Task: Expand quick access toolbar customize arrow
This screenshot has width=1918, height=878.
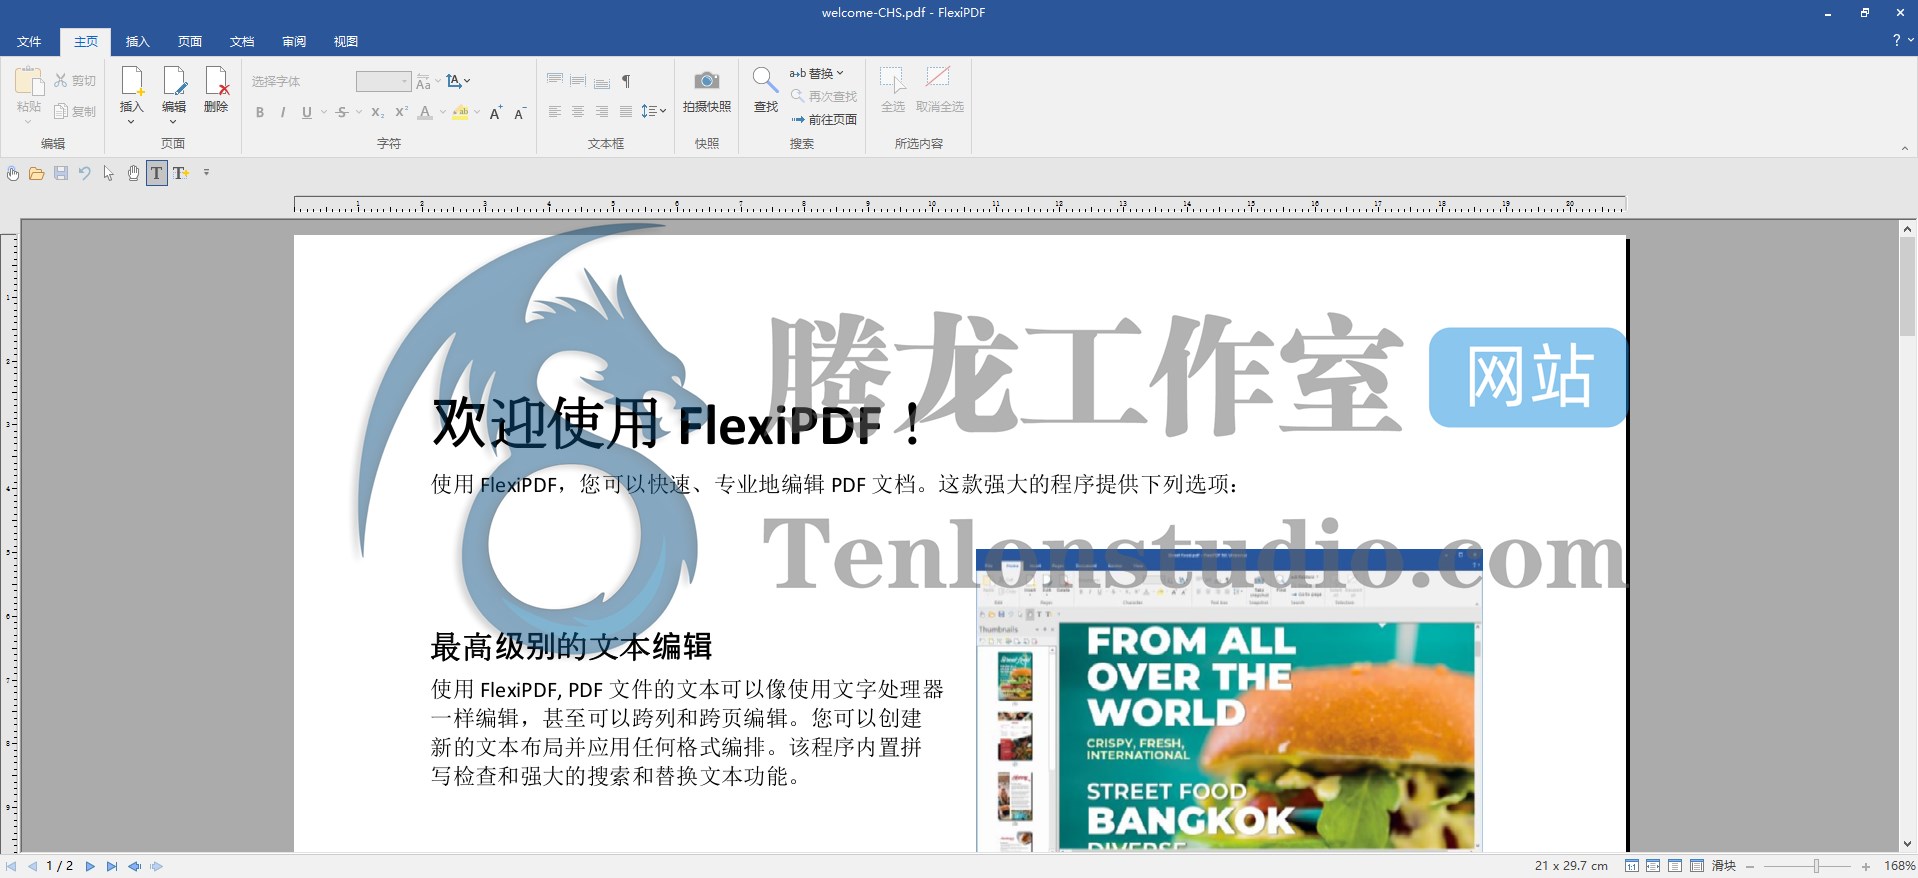Action: point(207,173)
